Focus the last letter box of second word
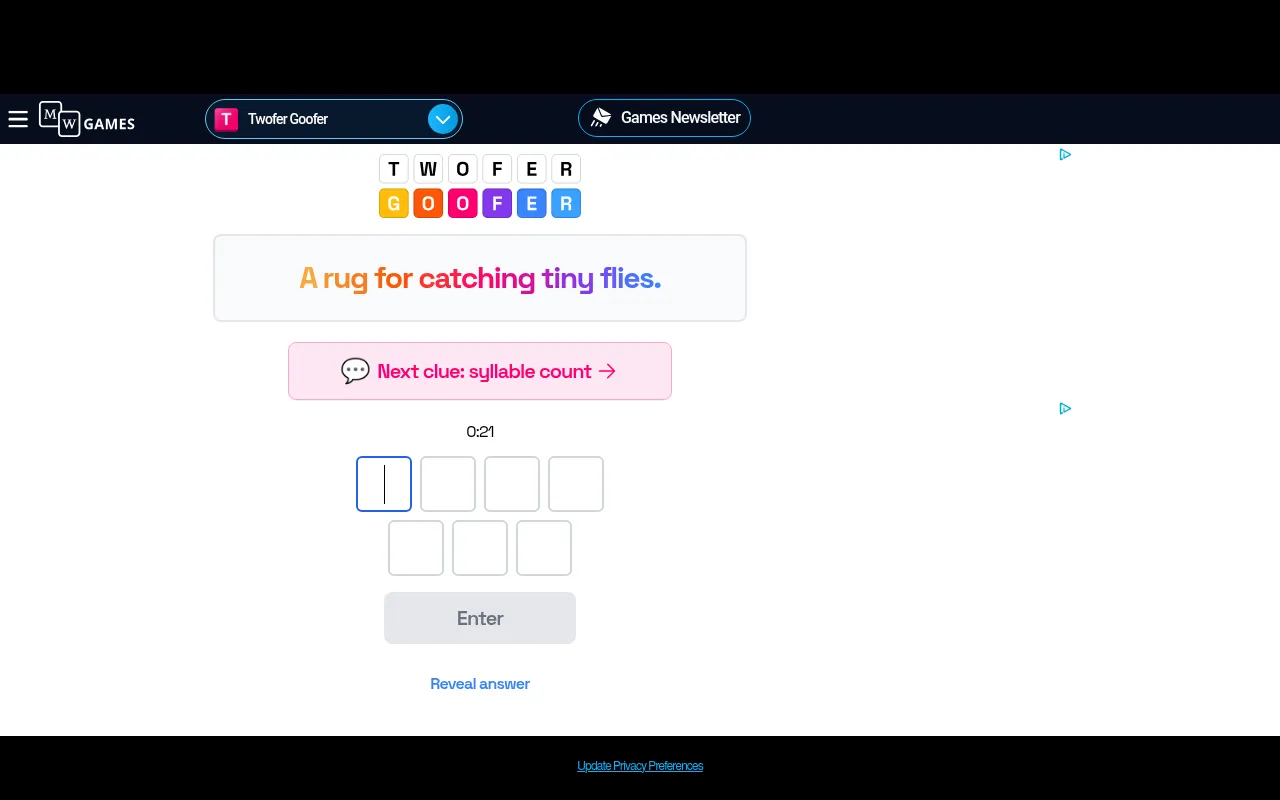1280x800 pixels. [544, 548]
